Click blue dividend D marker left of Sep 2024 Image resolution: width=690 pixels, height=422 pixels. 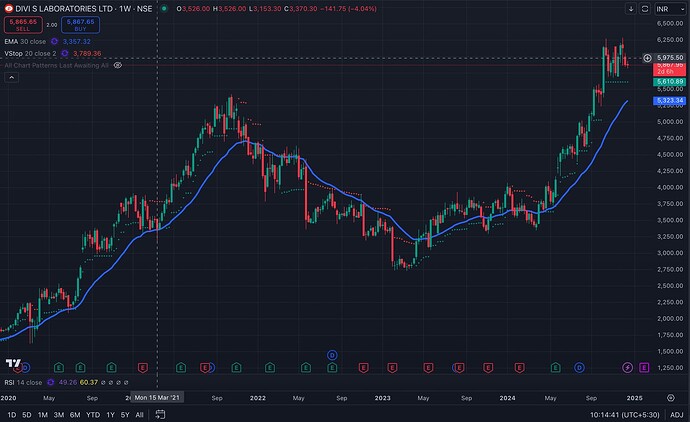click(x=580, y=367)
